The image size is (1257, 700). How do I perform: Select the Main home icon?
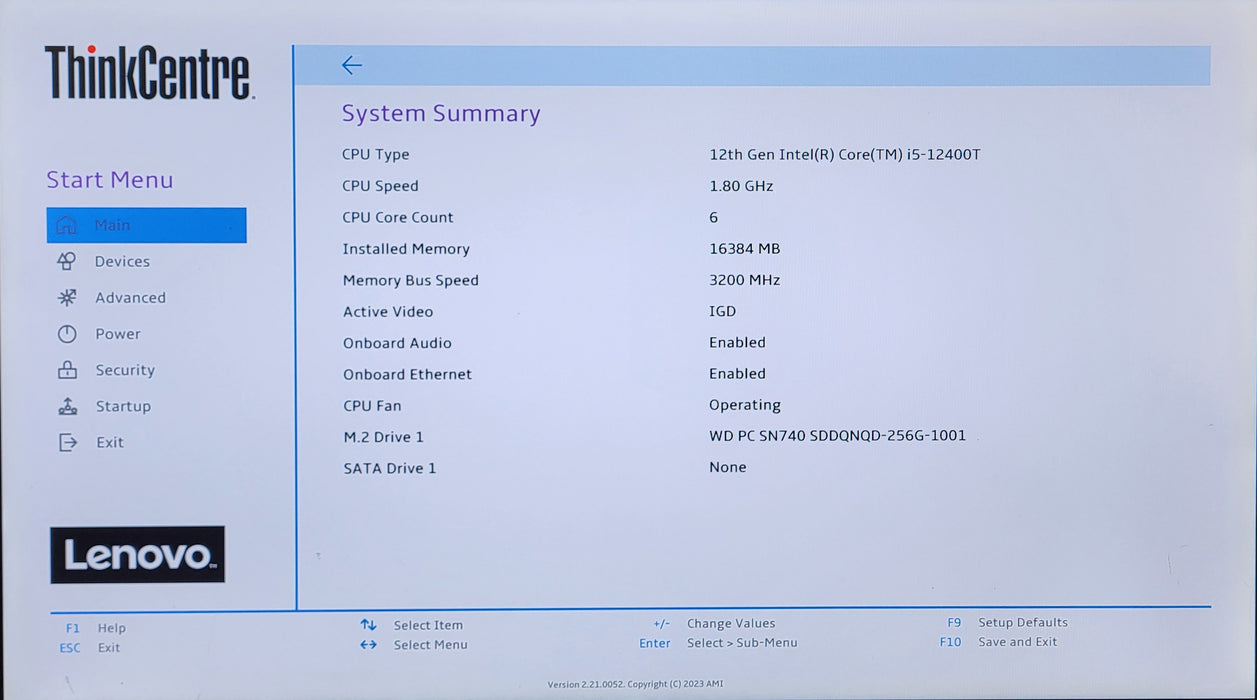tap(67, 225)
